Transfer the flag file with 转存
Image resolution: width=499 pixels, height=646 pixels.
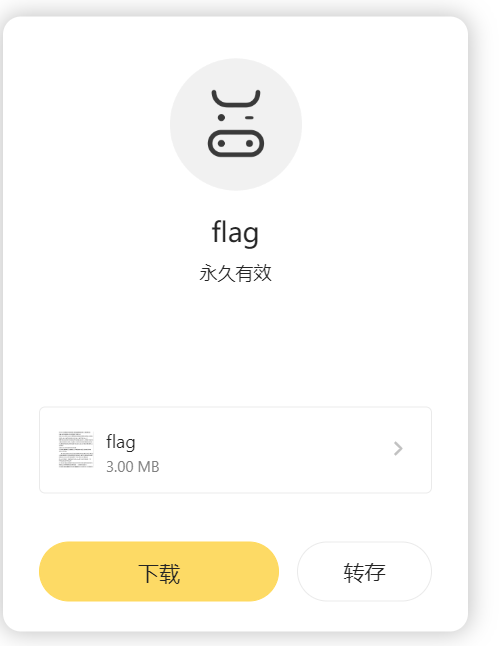(x=364, y=571)
